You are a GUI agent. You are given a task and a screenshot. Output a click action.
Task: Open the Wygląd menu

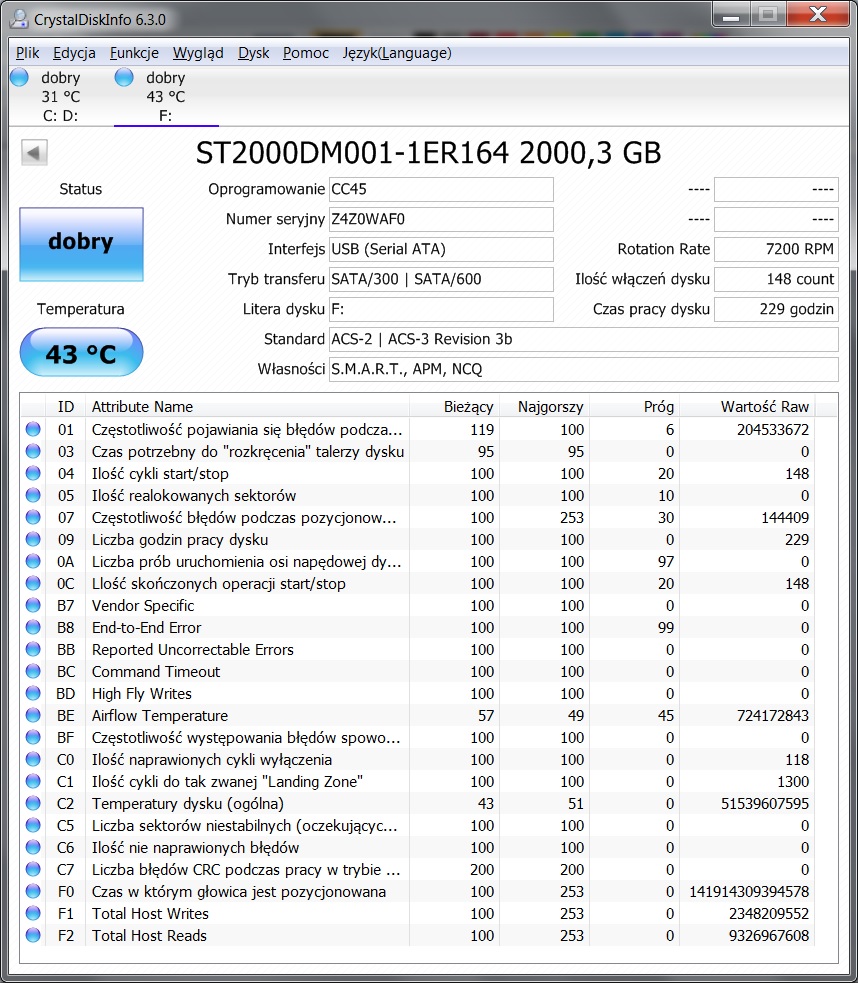198,53
